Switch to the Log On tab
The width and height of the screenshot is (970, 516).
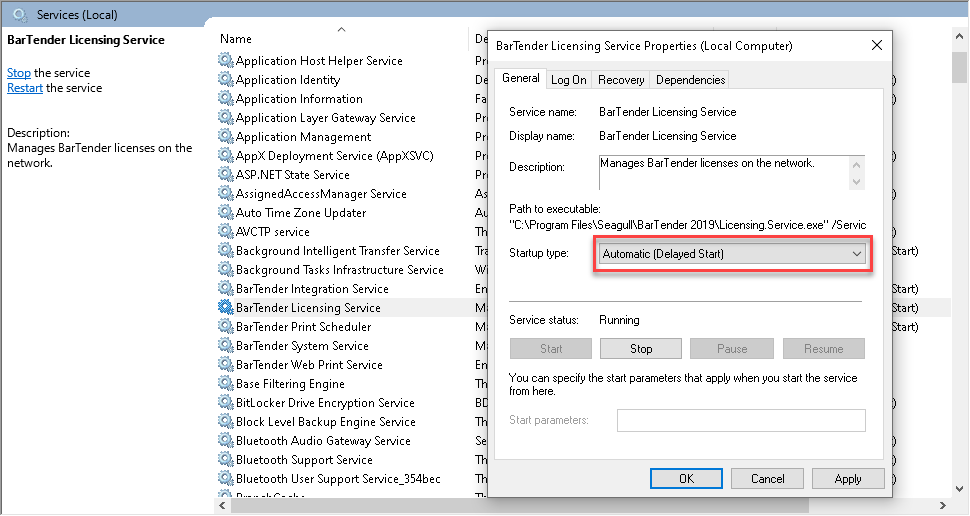569,80
